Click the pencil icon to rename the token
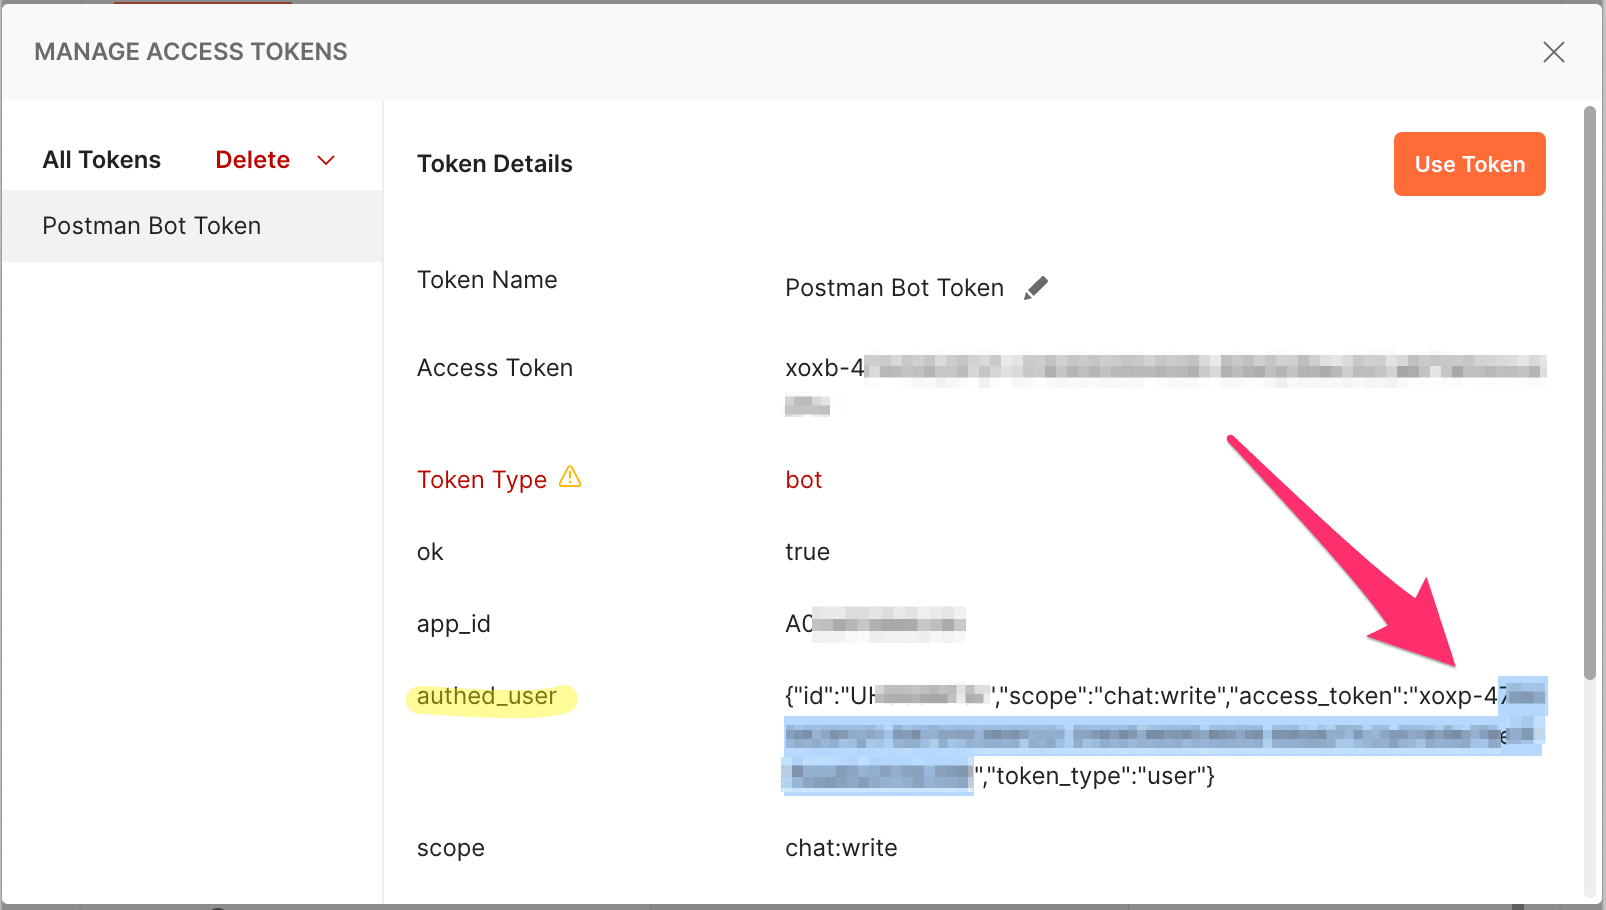 pos(1037,287)
